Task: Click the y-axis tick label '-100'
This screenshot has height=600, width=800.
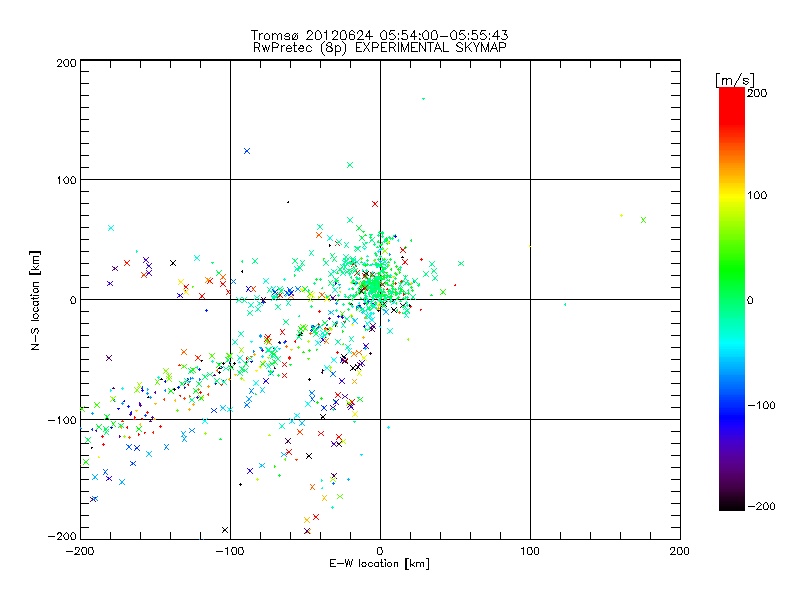Action: pos(62,420)
